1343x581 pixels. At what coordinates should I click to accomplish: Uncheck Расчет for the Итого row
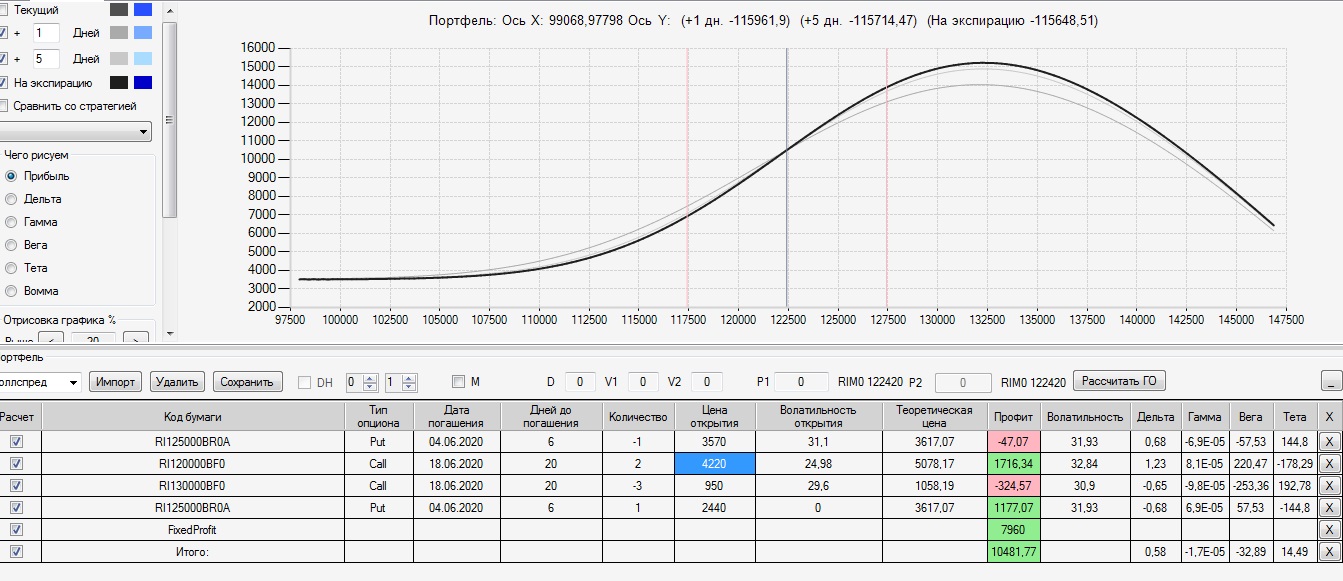[x=16, y=552]
